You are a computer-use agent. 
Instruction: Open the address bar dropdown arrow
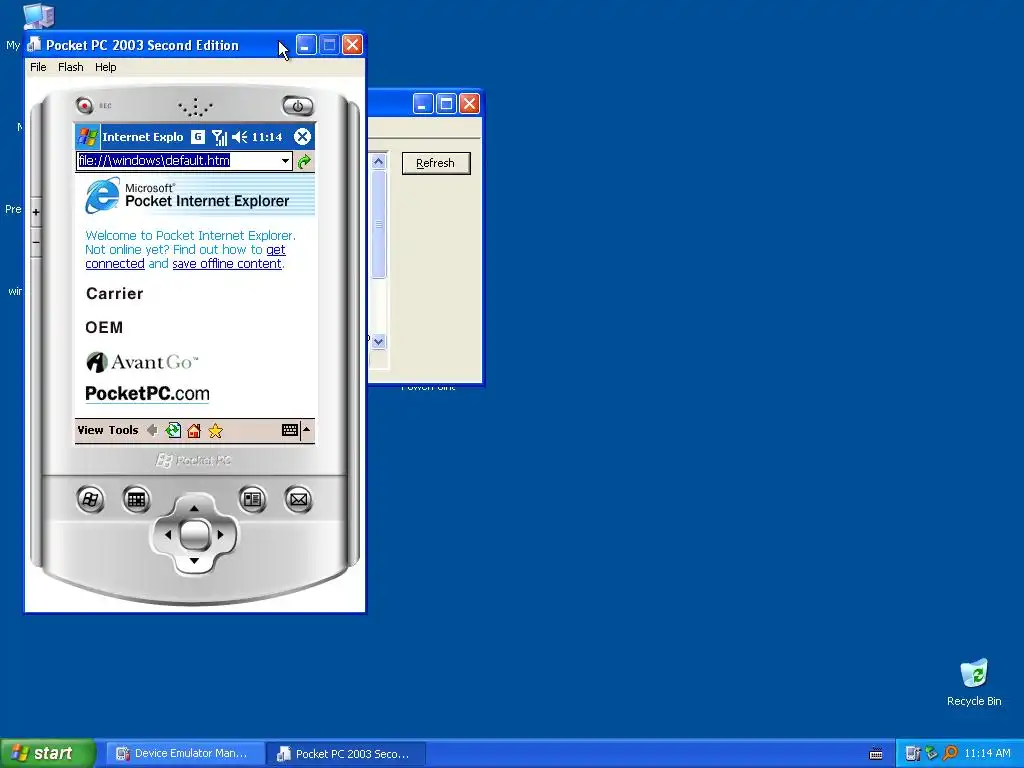(x=285, y=161)
